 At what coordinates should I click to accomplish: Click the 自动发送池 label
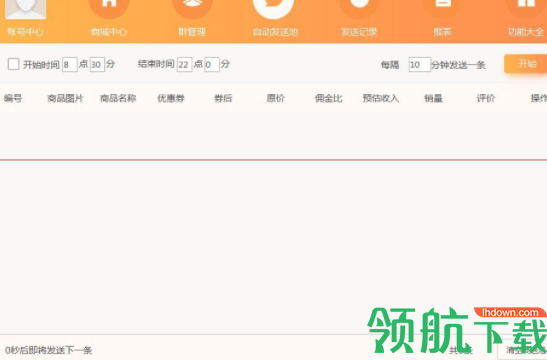275,32
